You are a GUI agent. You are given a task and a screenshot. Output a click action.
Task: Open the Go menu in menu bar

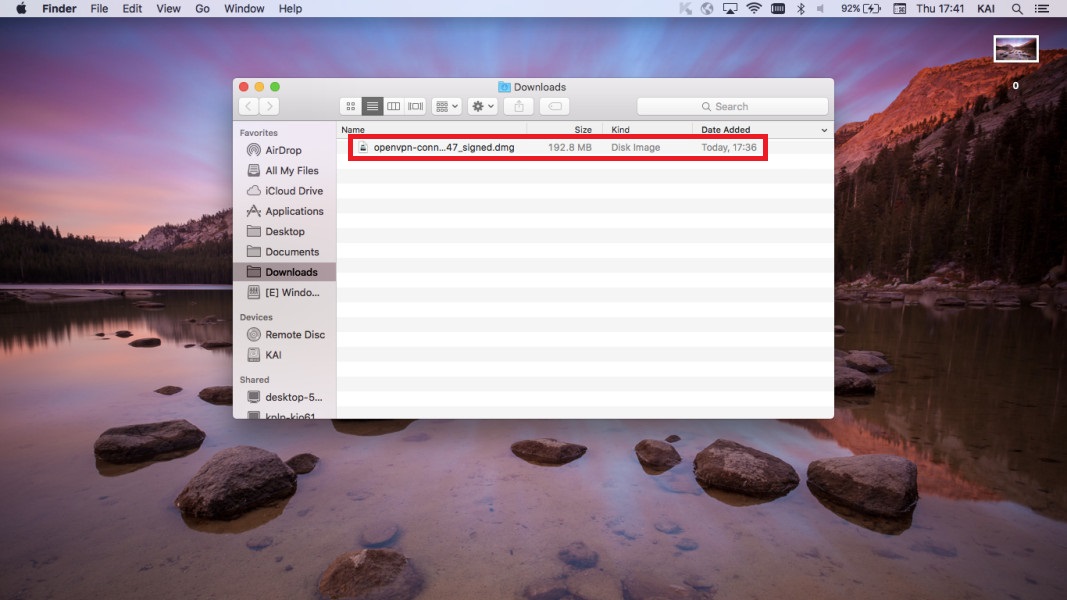click(x=203, y=9)
